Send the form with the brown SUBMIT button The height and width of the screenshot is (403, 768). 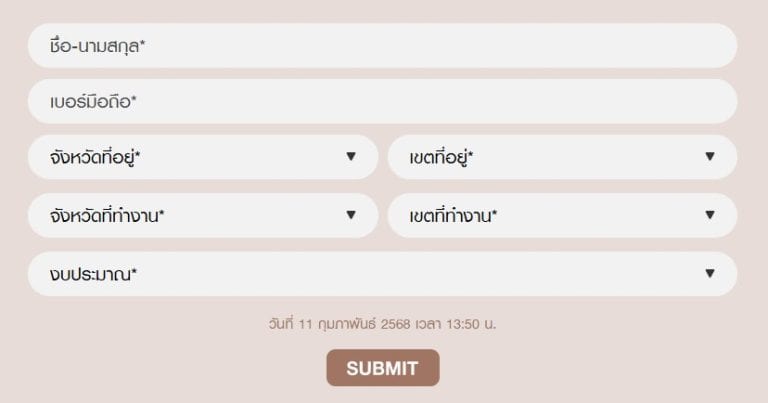click(383, 368)
